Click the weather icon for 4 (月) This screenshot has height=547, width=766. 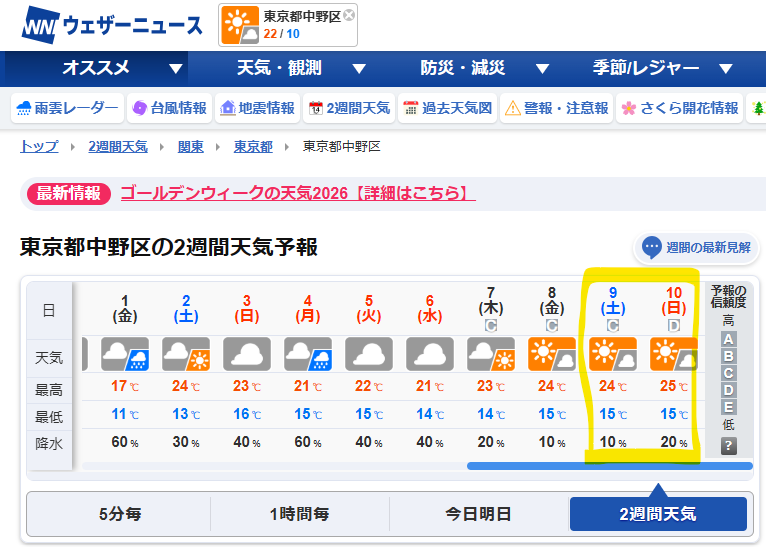(x=308, y=354)
